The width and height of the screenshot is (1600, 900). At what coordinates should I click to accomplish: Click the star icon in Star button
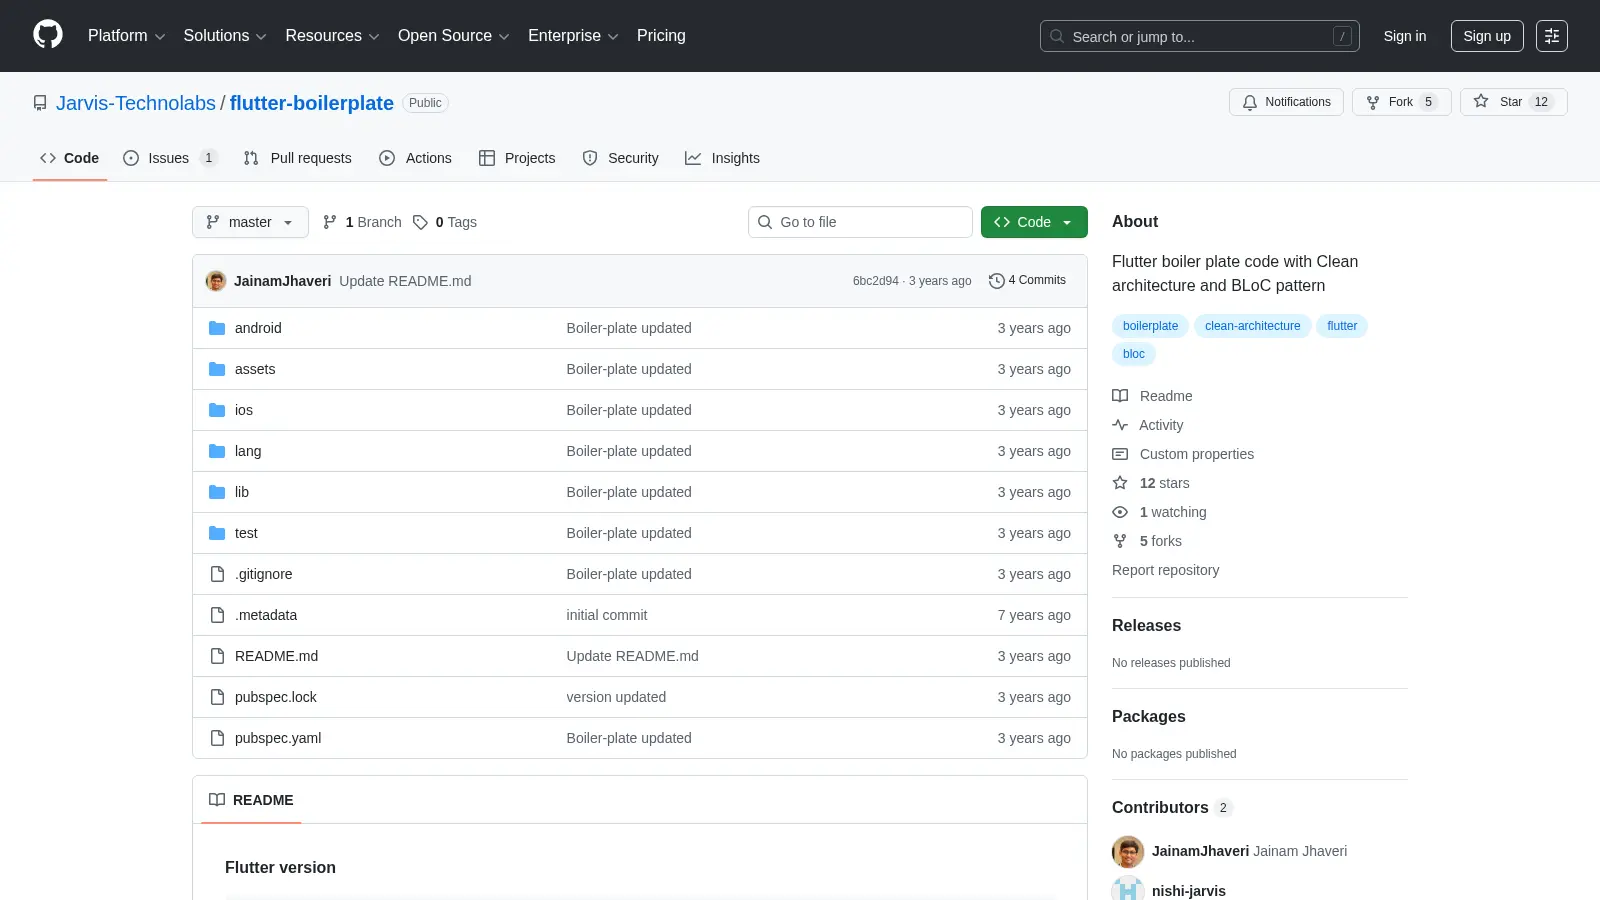click(x=1481, y=101)
